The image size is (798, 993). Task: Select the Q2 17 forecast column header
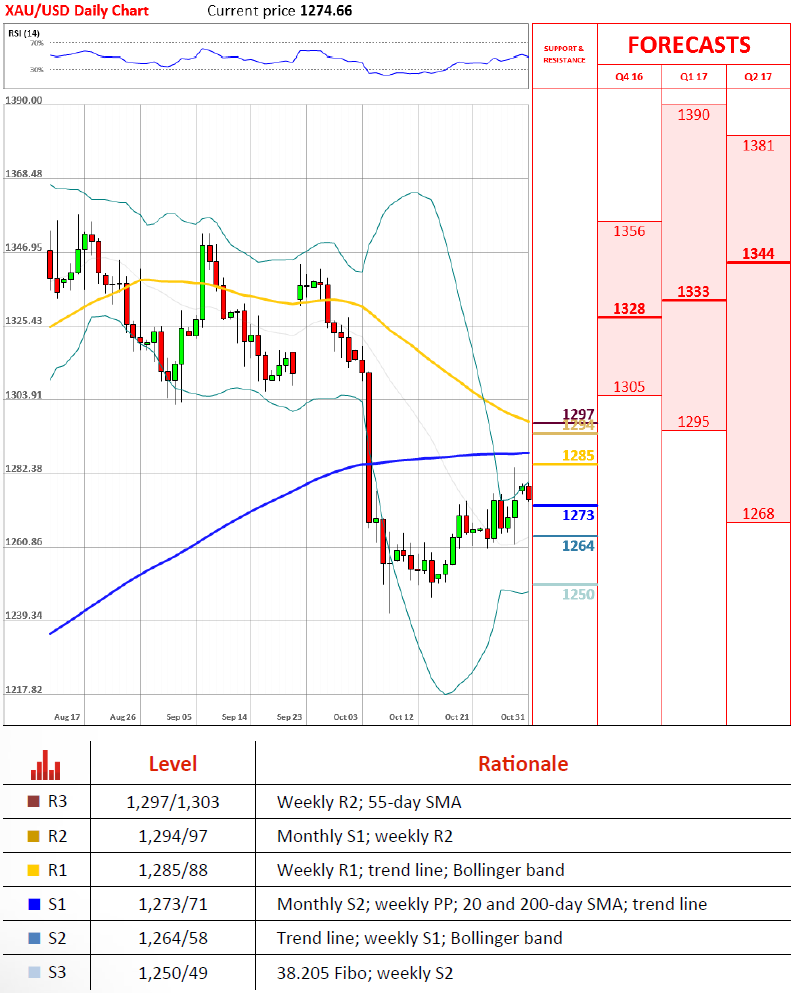point(758,77)
